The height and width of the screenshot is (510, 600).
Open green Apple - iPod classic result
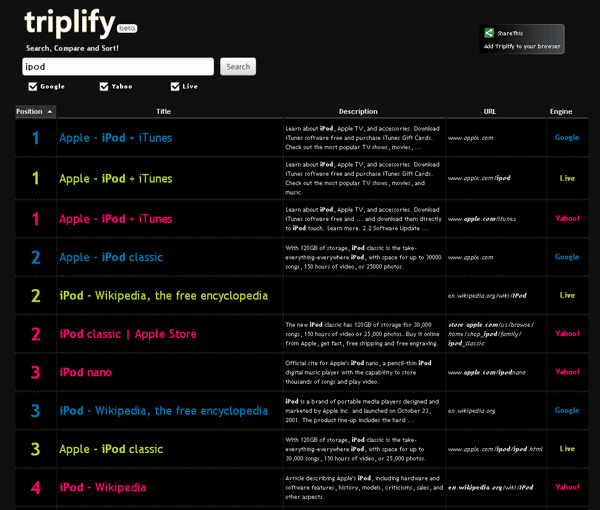[x=111, y=449]
